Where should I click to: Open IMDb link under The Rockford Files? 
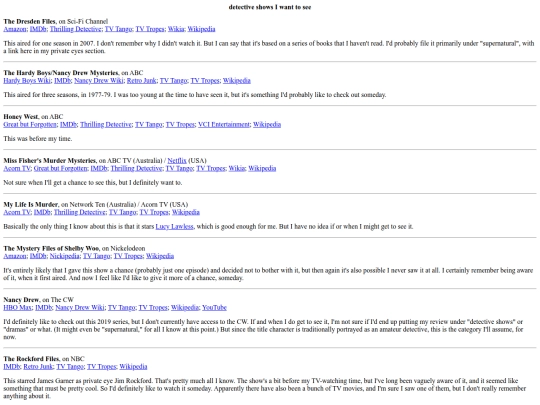(x=12, y=367)
